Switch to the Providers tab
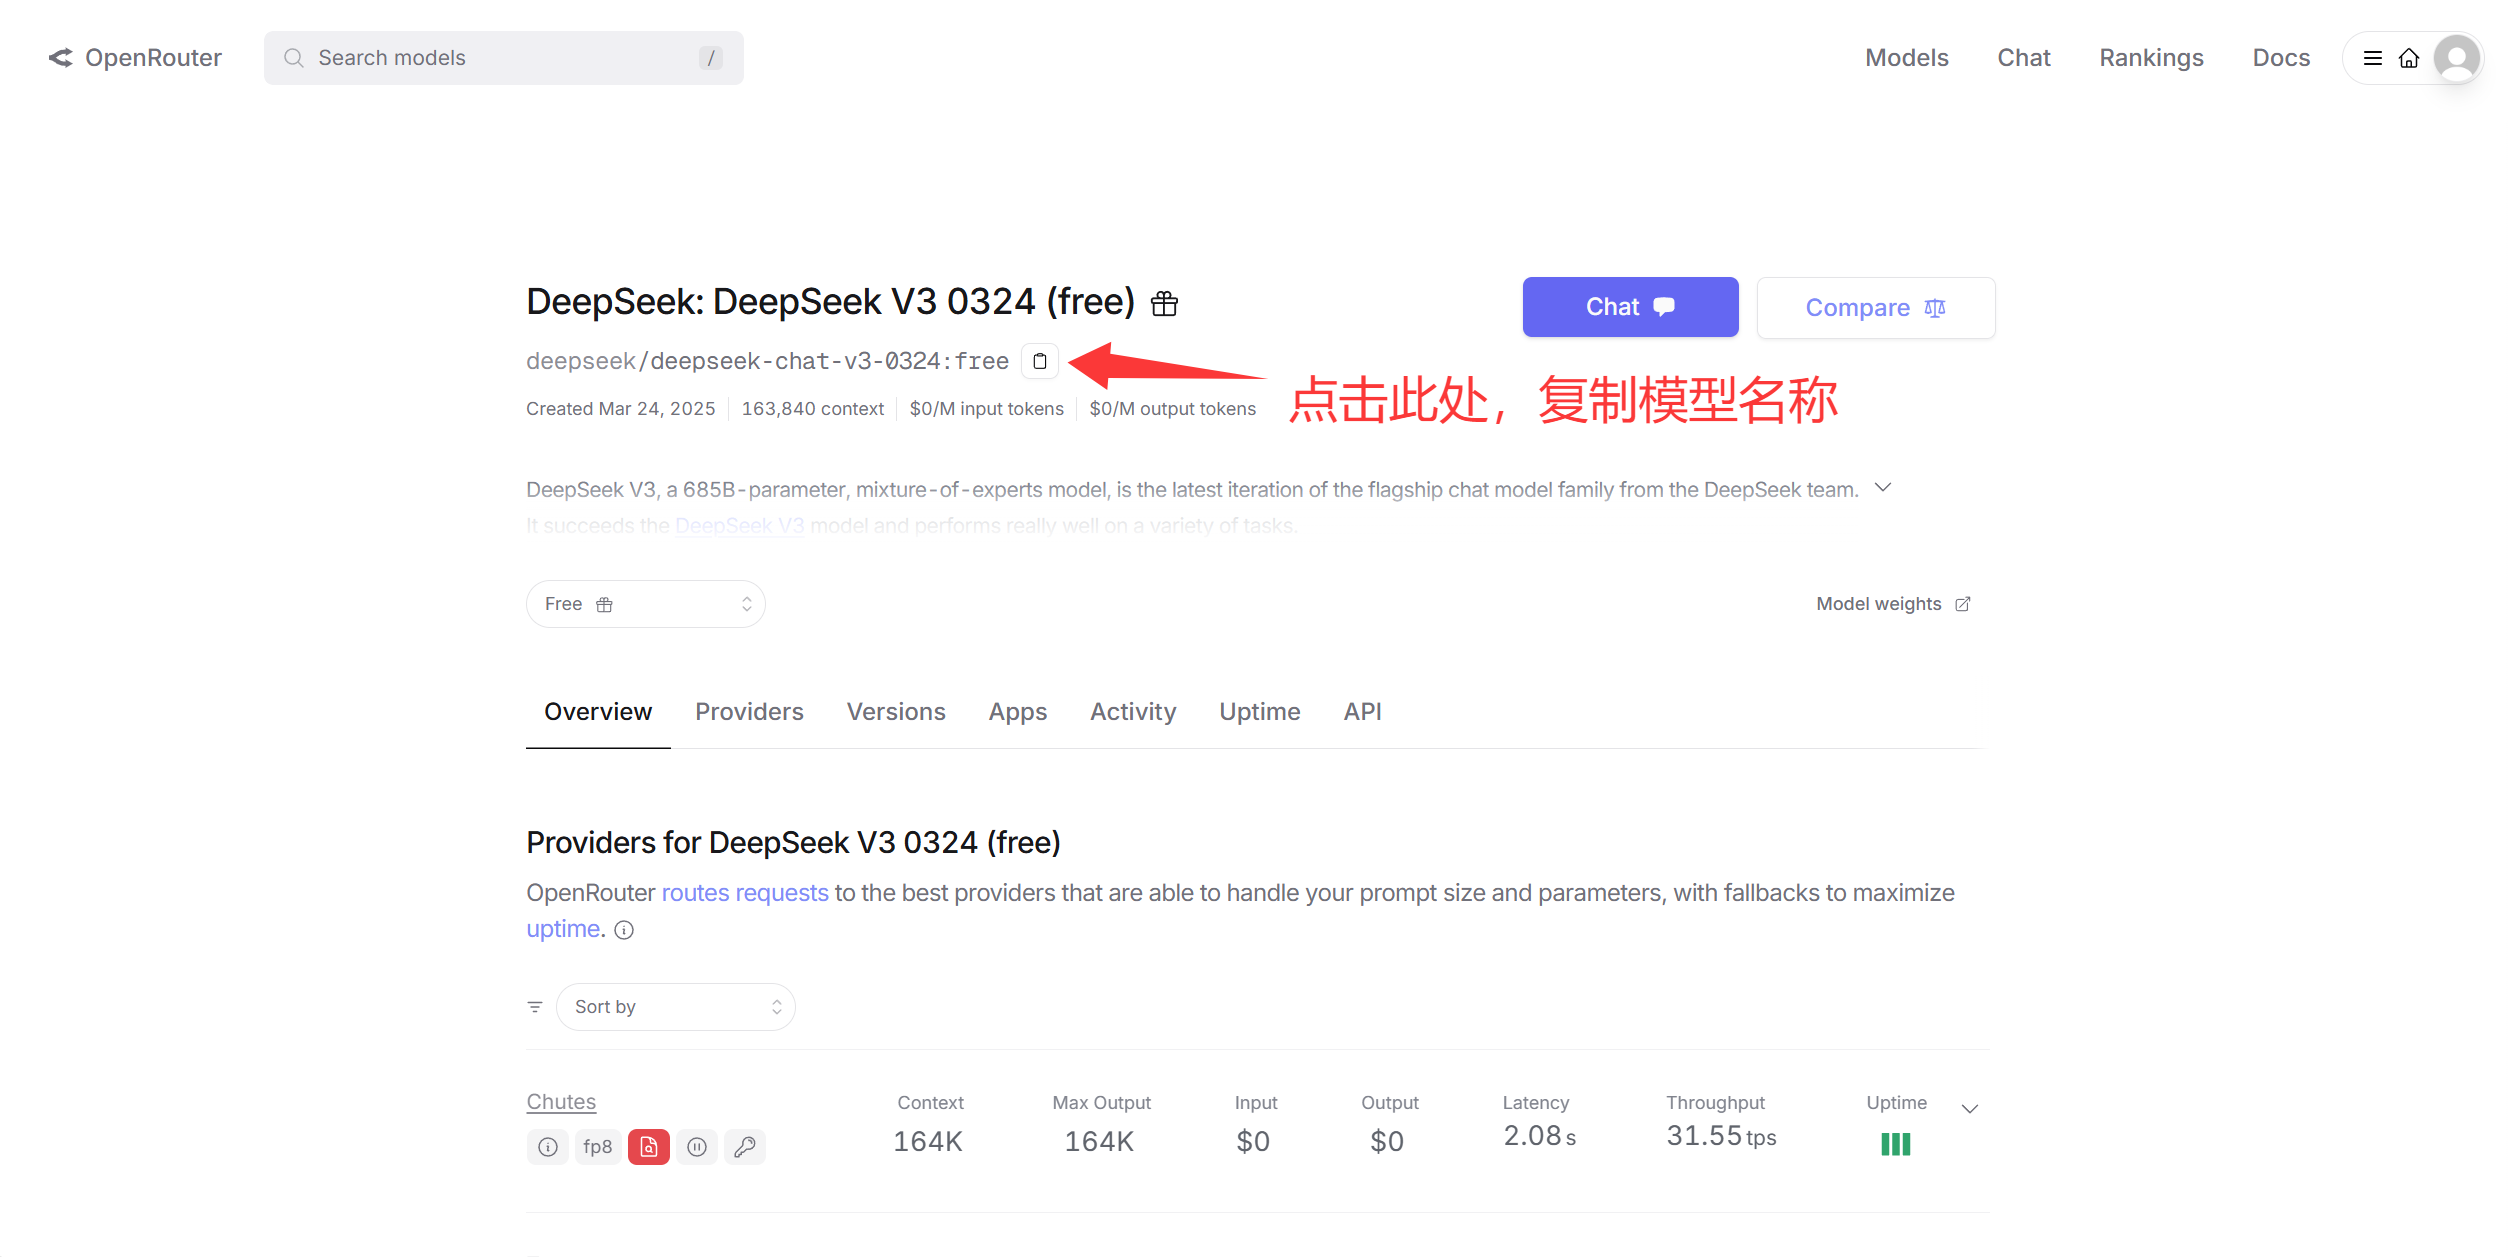The width and height of the screenshot is (2511, 1257). click(x=749, y=712)
